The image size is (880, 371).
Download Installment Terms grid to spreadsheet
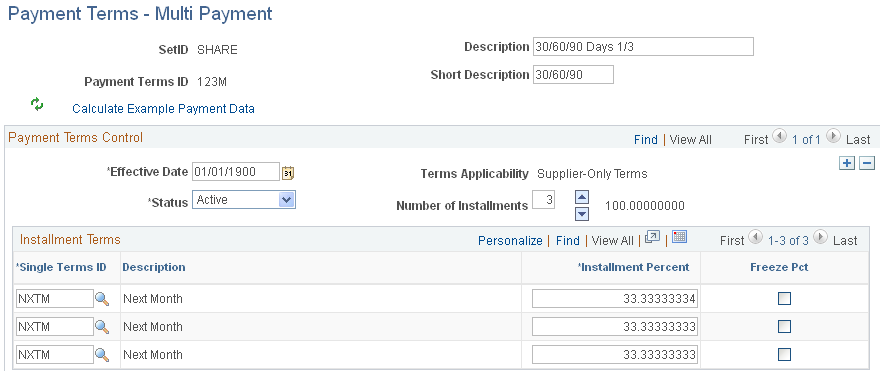(x=680, y=237)
